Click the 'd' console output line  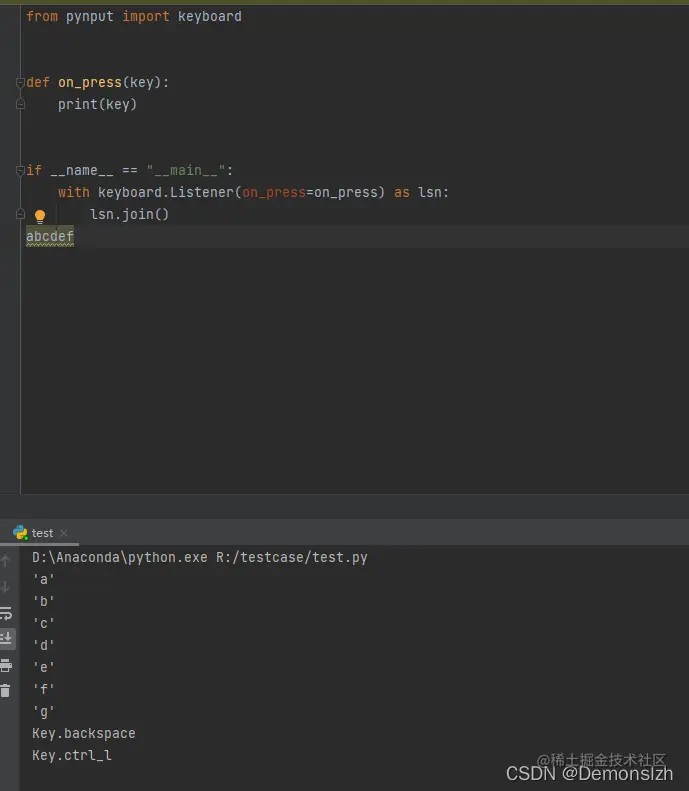(43, 645)
